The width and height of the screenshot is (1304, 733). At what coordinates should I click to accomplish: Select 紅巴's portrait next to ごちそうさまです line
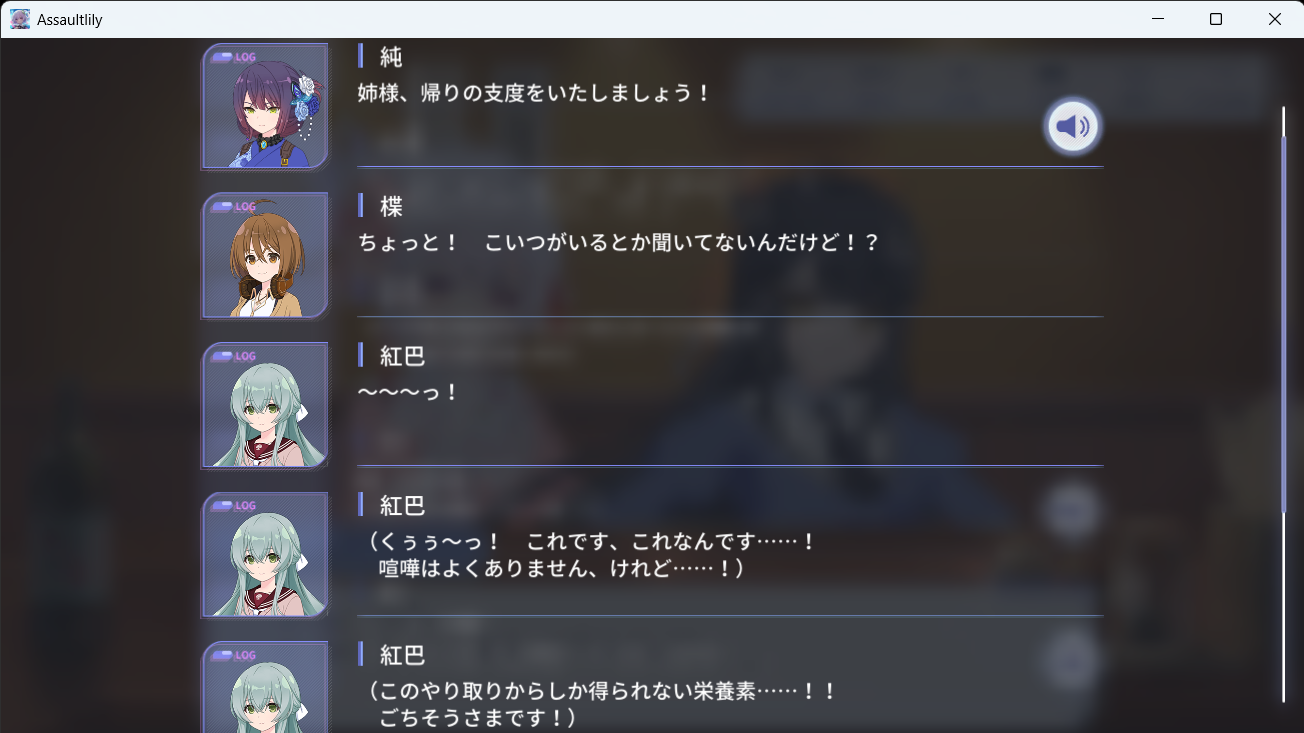click(x=265, y=687)
